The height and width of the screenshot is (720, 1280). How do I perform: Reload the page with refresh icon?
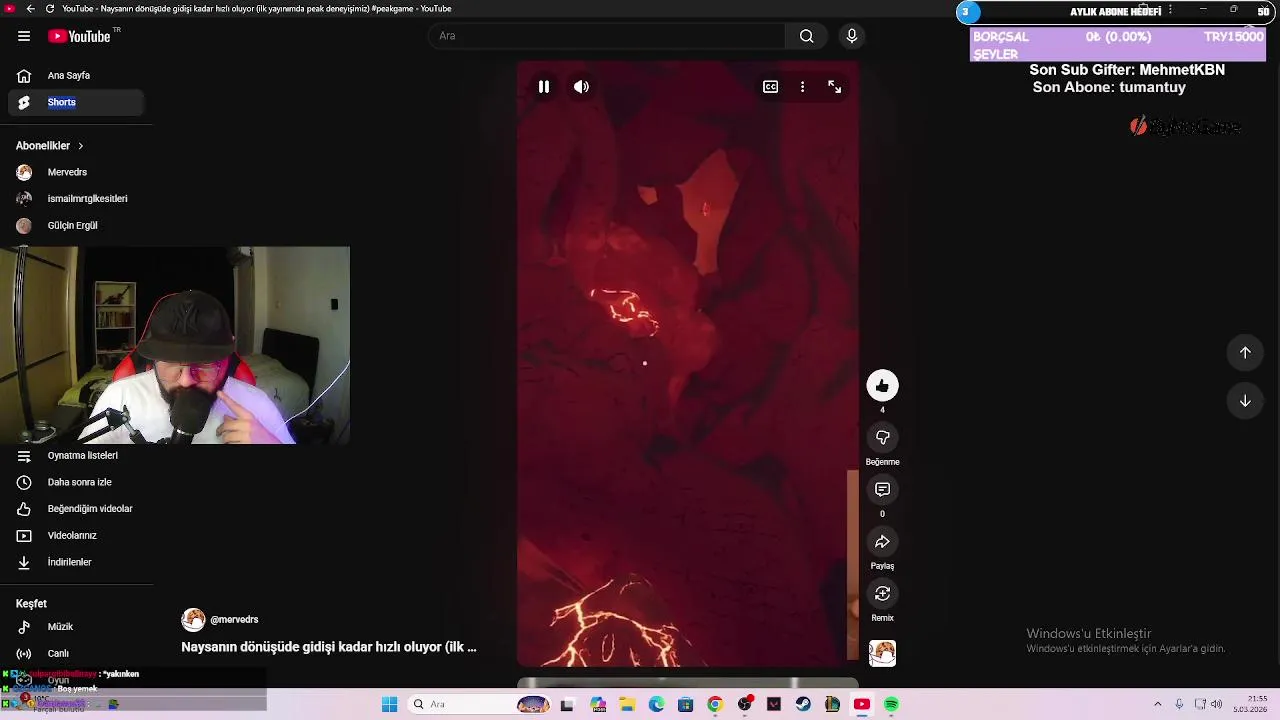coord(50,9)
